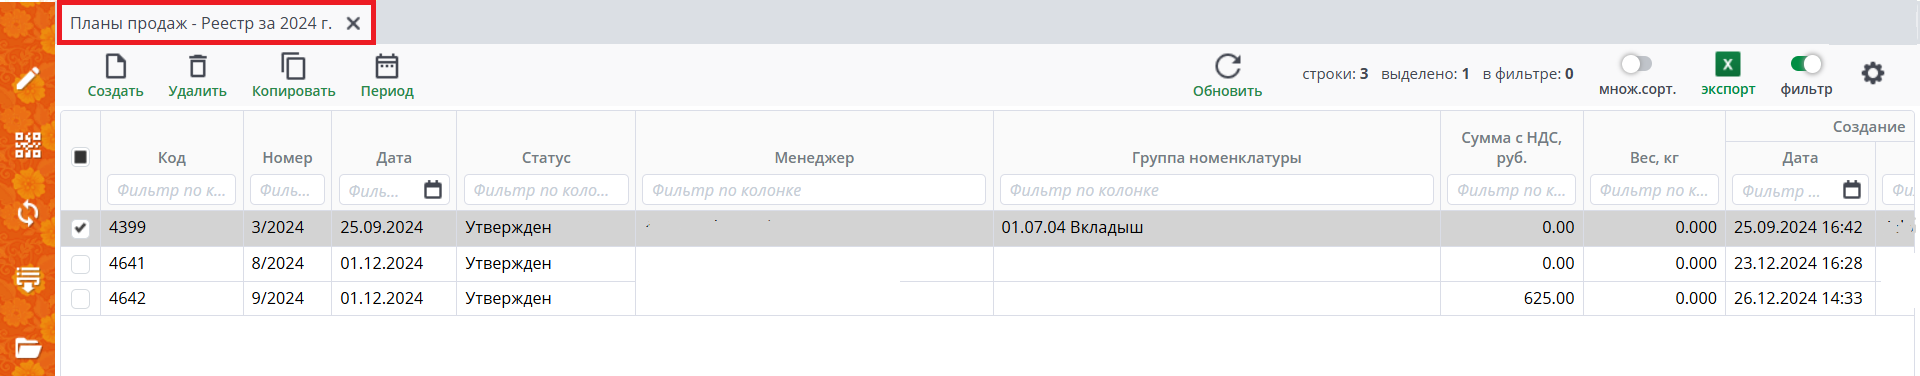Turn off the фильтр switch
The image size is (1920, 376).
click(1806, 64)
